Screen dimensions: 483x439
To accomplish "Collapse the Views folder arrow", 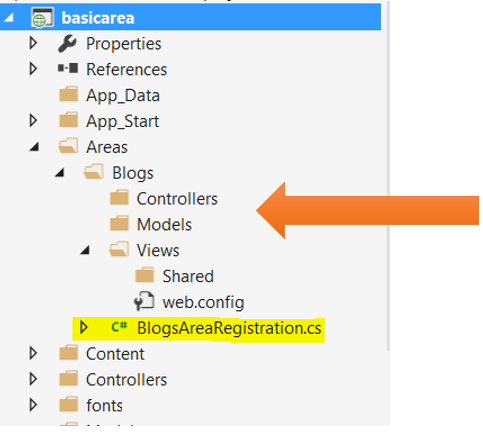I will [85, 250].
